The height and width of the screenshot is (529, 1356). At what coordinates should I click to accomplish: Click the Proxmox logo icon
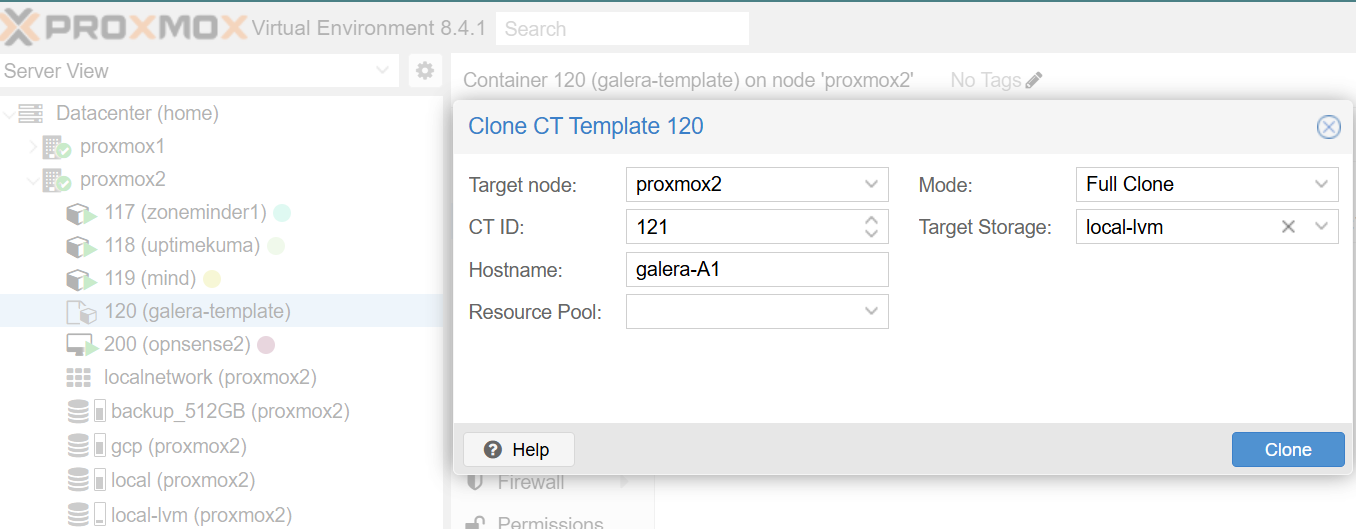coord(20,27)
